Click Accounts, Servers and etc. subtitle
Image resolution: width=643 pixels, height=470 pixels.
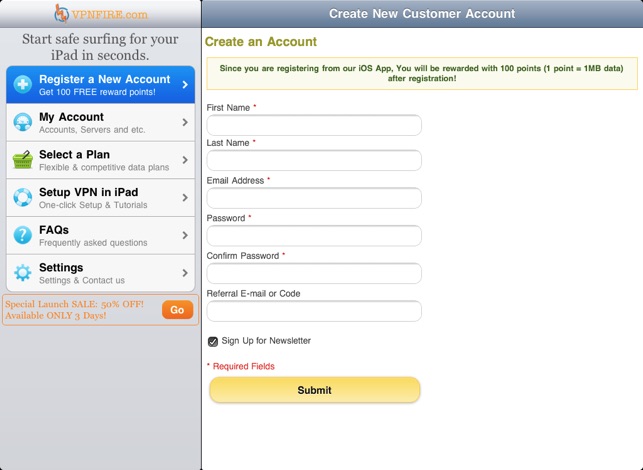click(x=92, y=130)
